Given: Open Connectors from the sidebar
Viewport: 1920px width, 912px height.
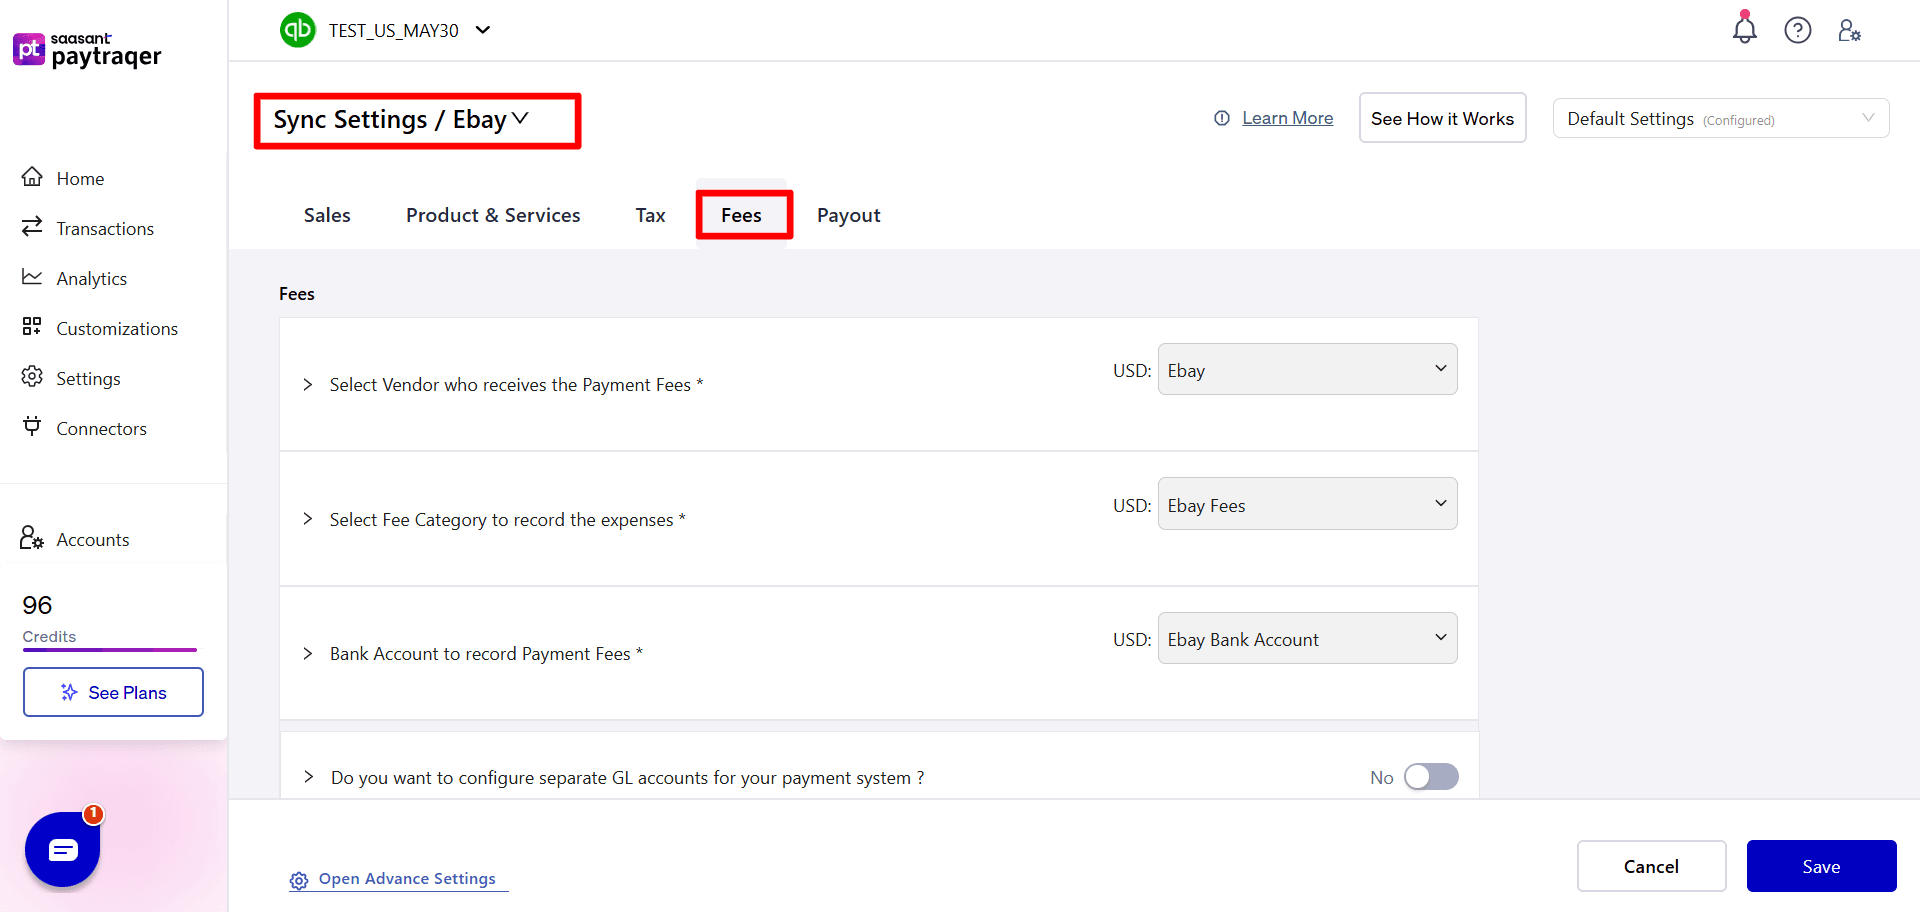Looking at the screenshot, I should click(x=101, y=428).
